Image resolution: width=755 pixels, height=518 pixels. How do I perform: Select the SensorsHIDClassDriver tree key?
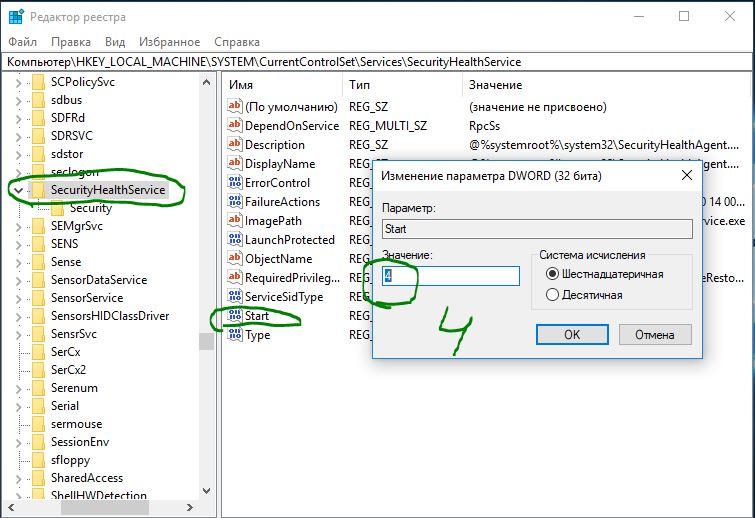pos(110,316)
